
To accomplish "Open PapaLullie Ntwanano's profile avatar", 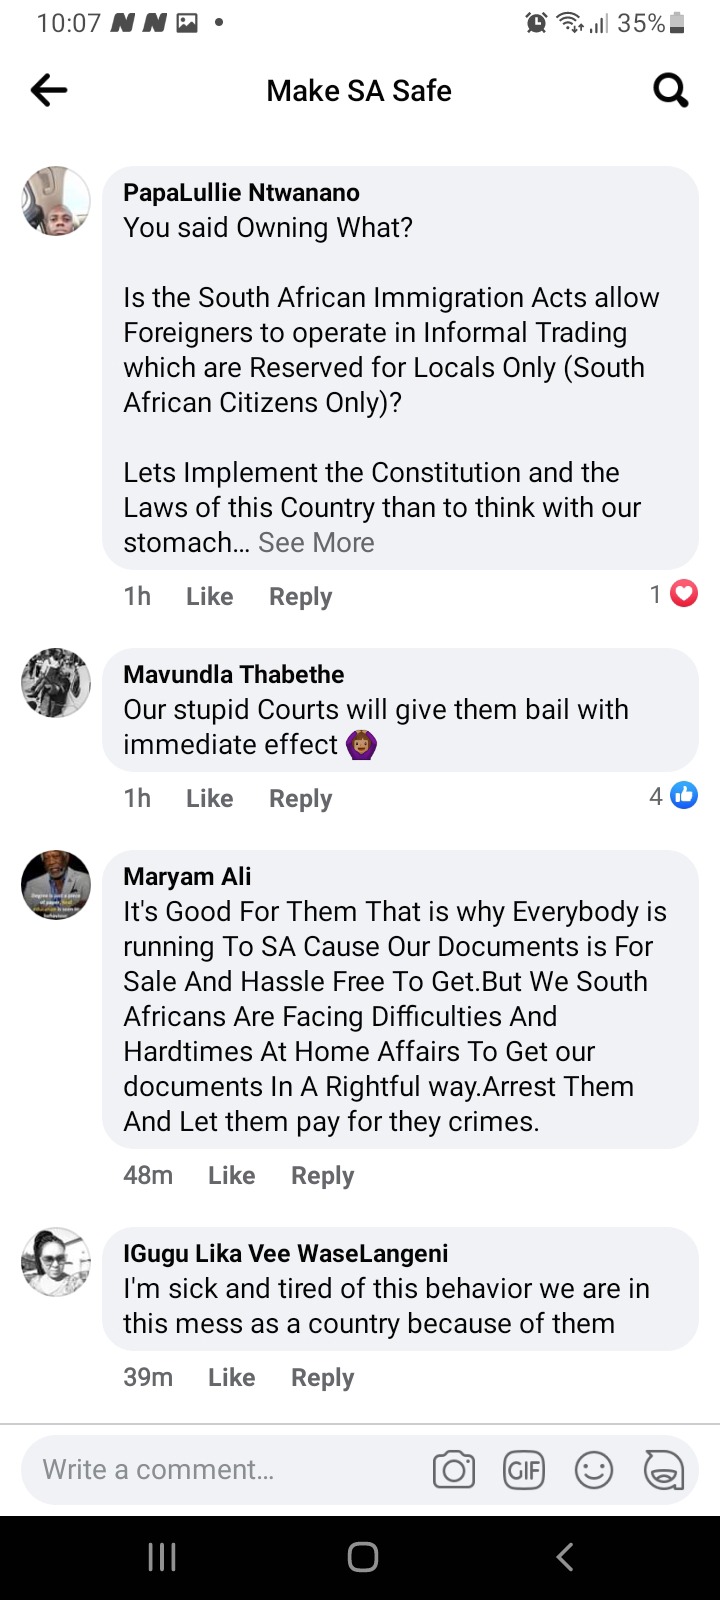I will click(x=56, y=201).
